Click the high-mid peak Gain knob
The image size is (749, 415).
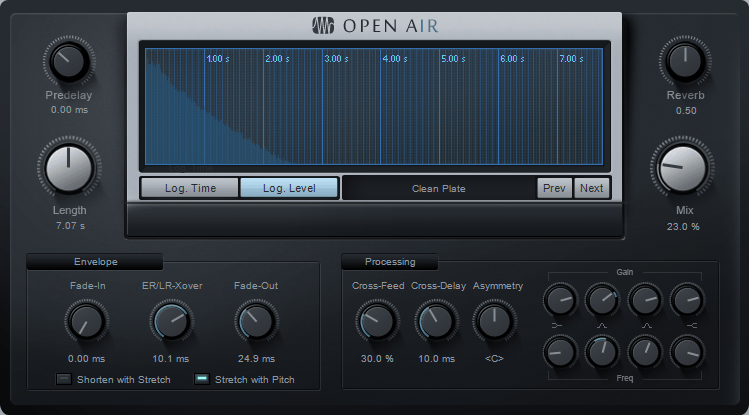pyautogui.click(x=645, y=300)
